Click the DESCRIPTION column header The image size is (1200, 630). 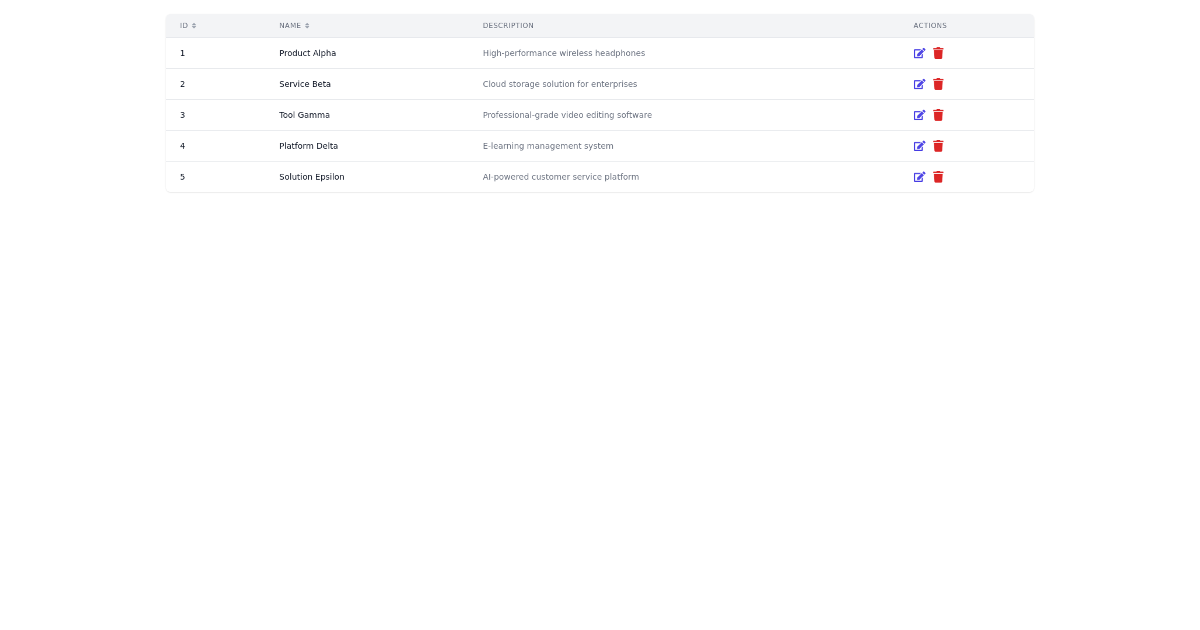click(508, 25)
